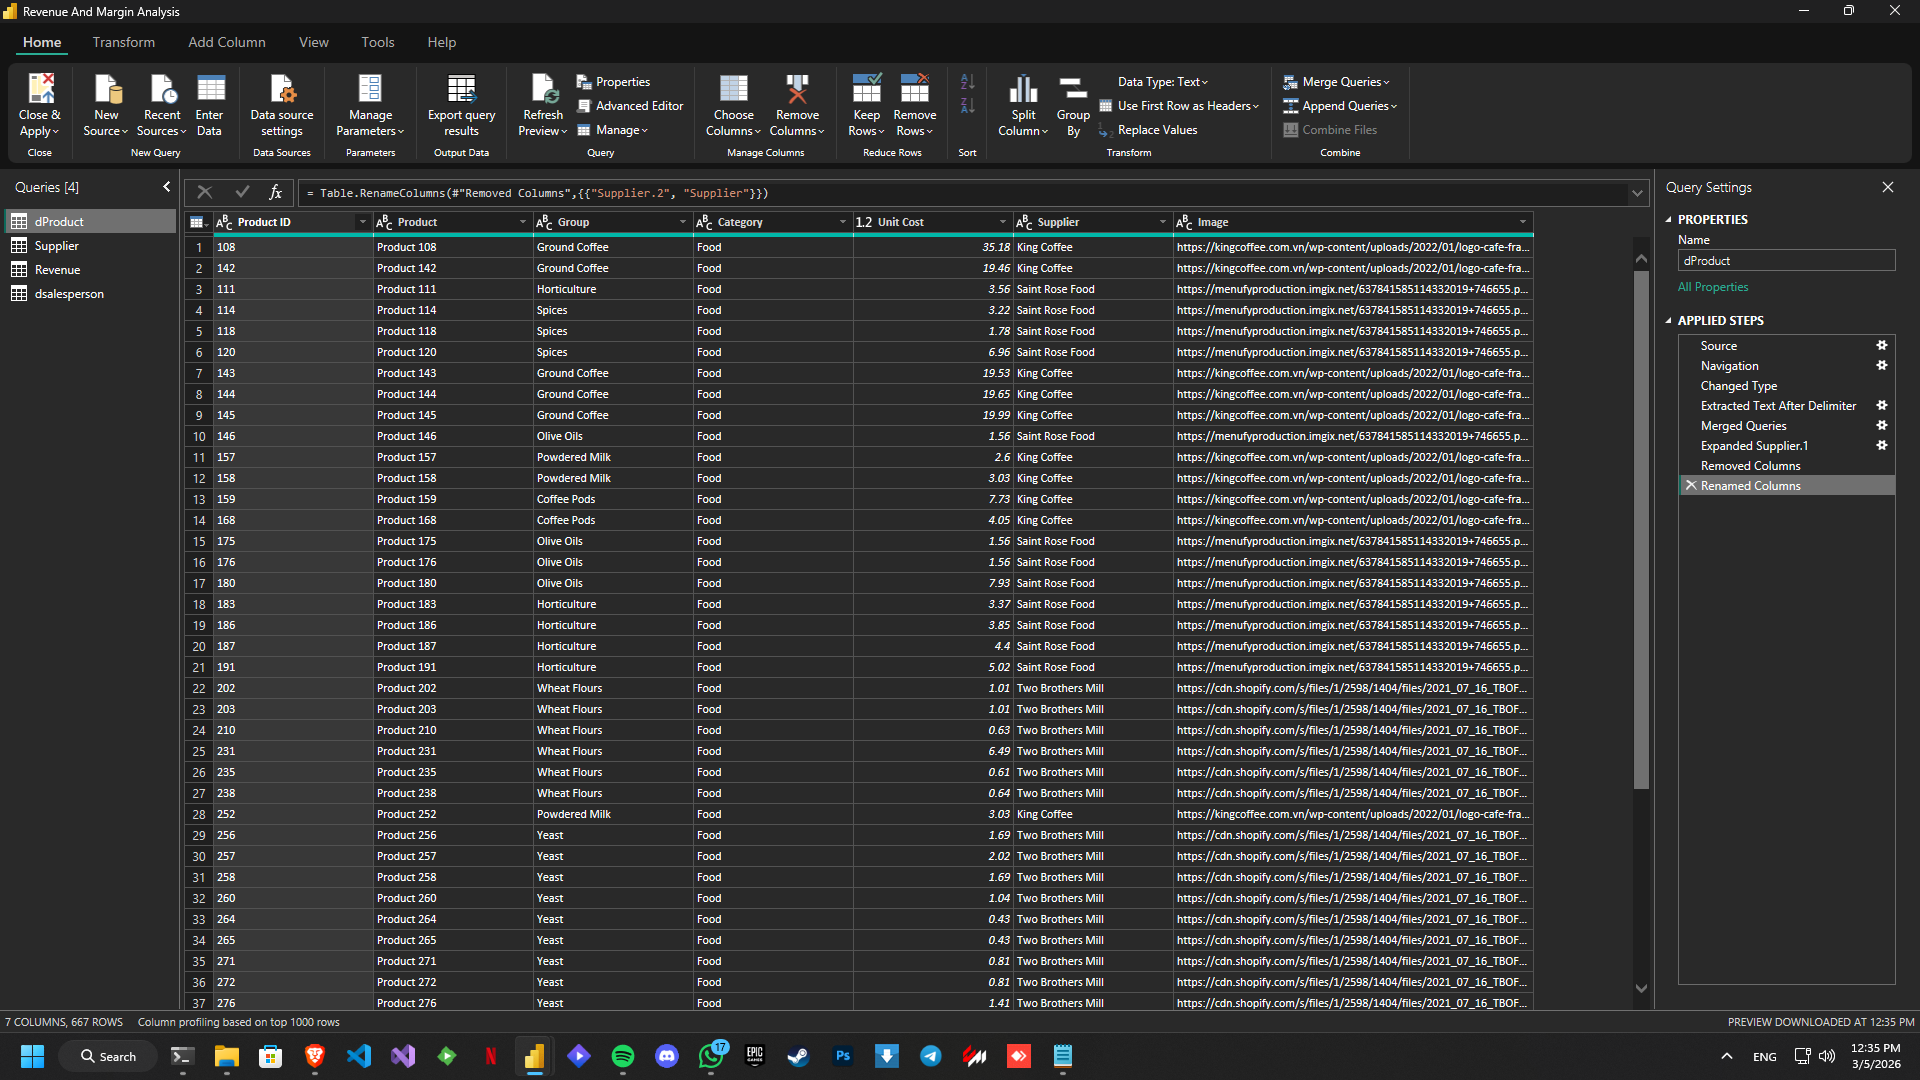This screenshot has width=1920, height=1080.
Task: Sort ascending using the A-Z sort icon
Action: pos(966,82)
